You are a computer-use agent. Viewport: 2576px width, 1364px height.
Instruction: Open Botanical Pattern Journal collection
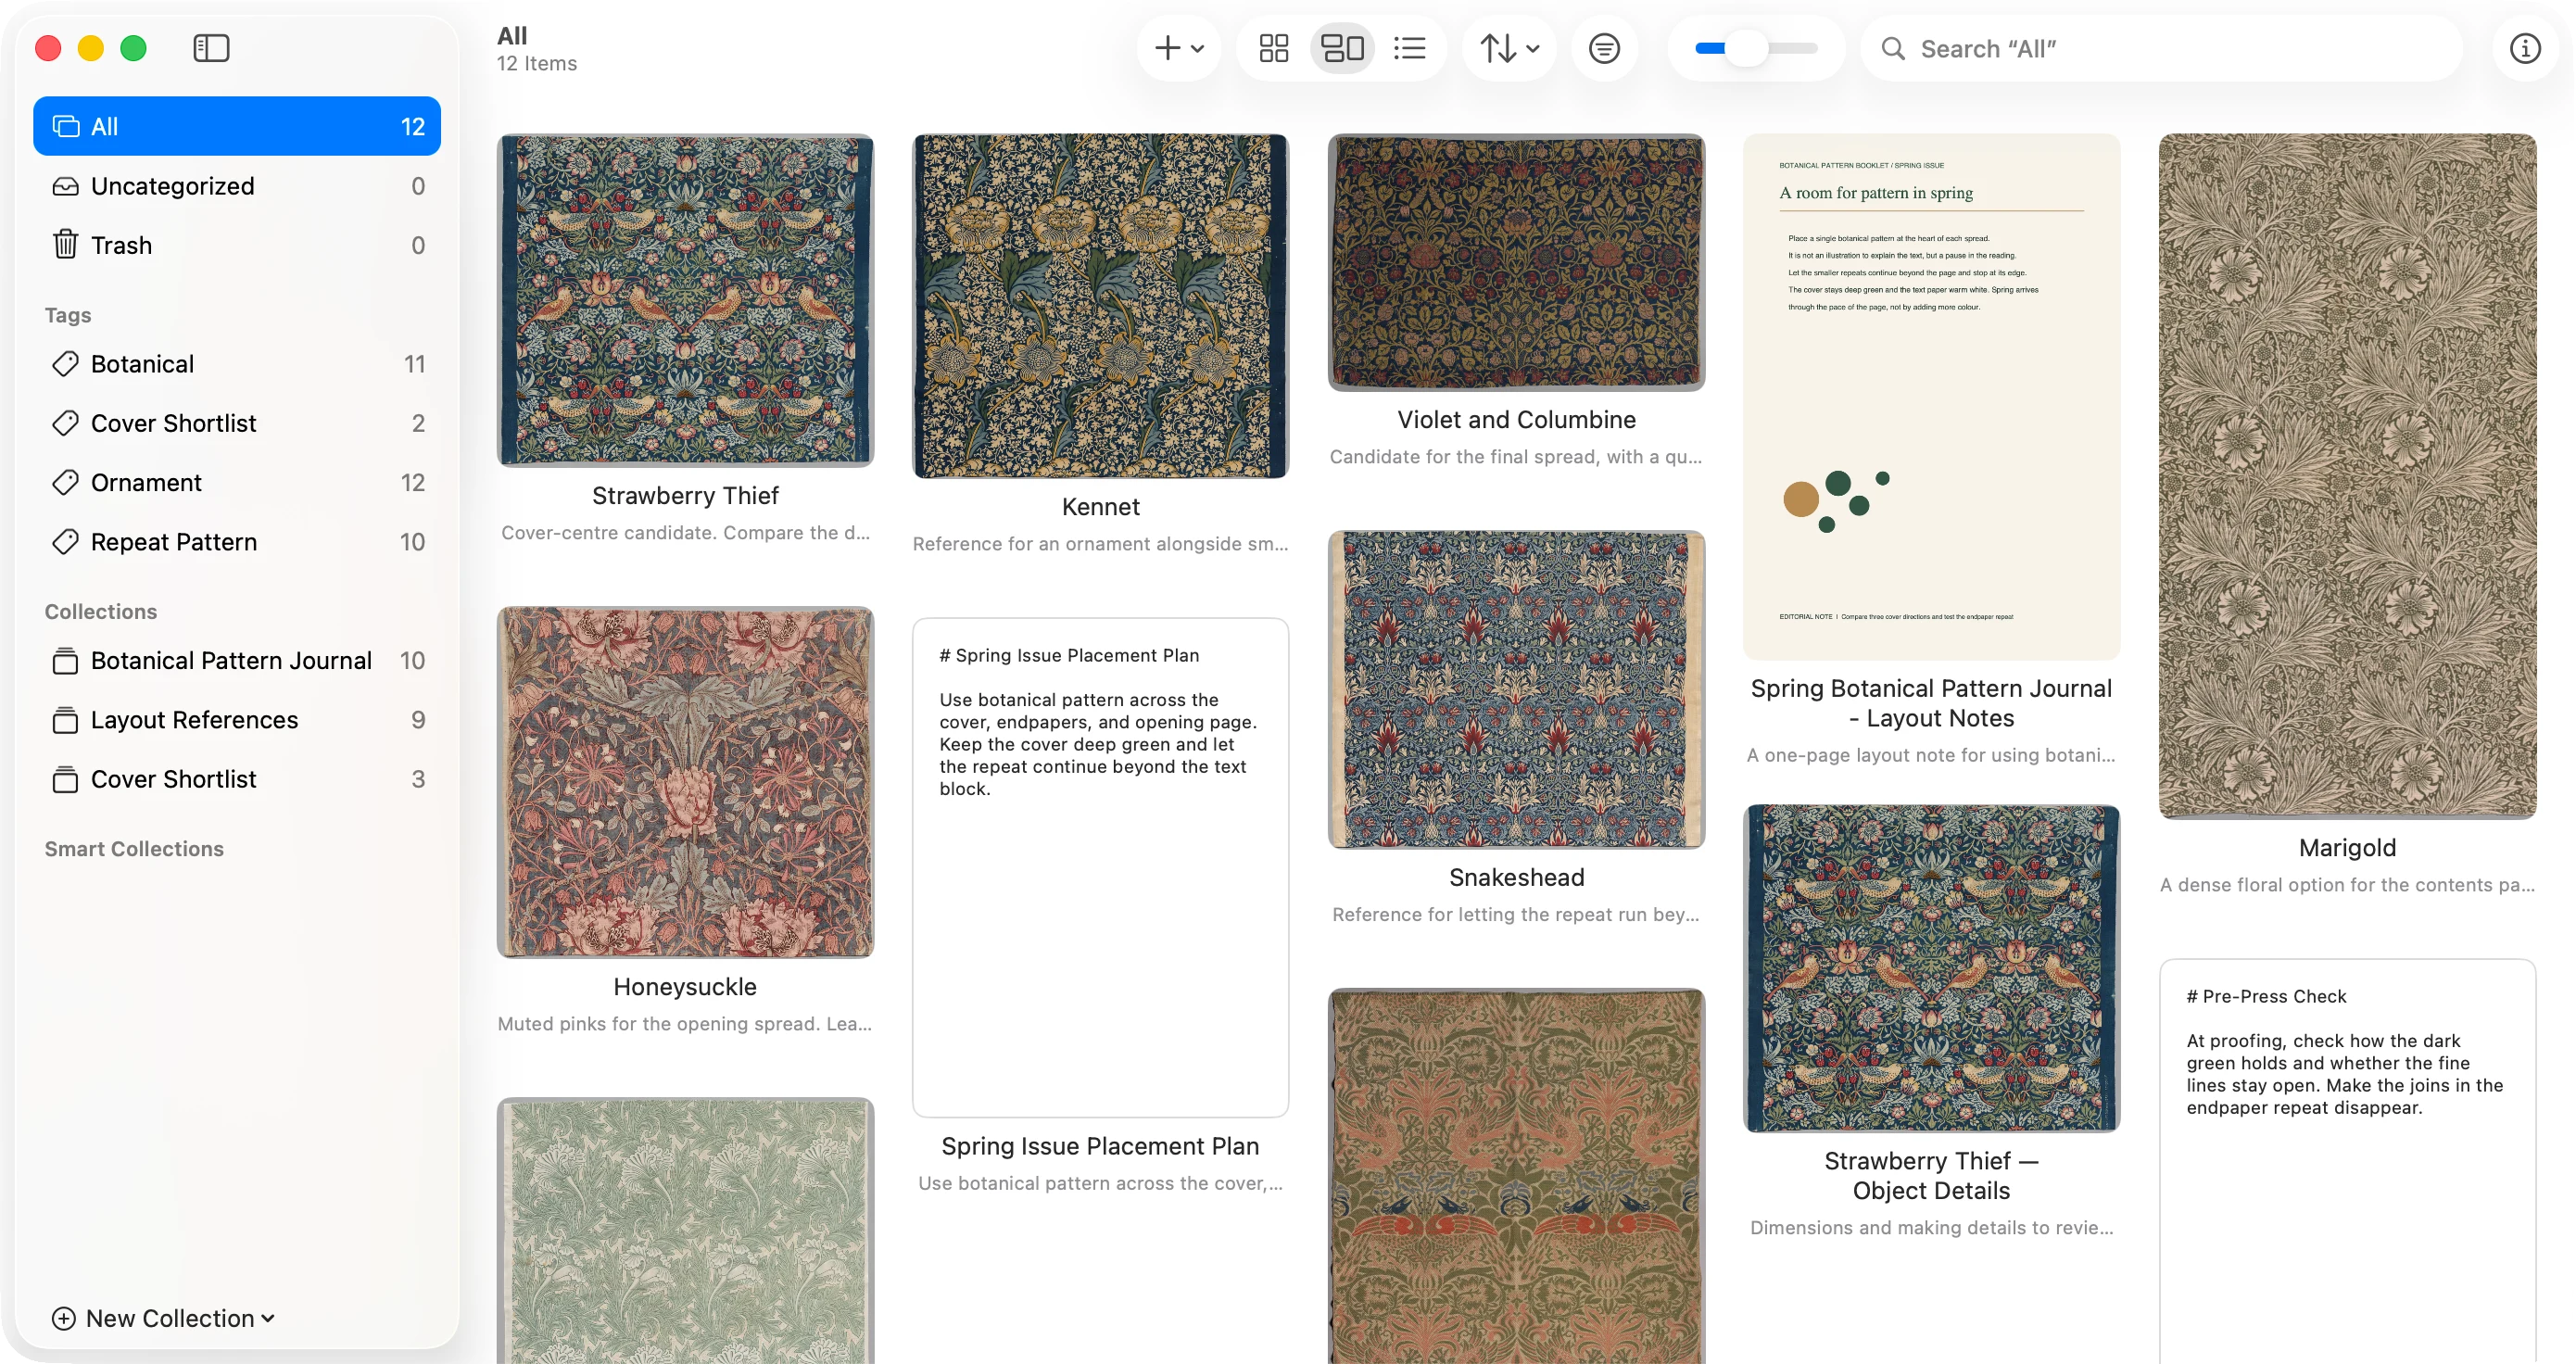point(237,660)
